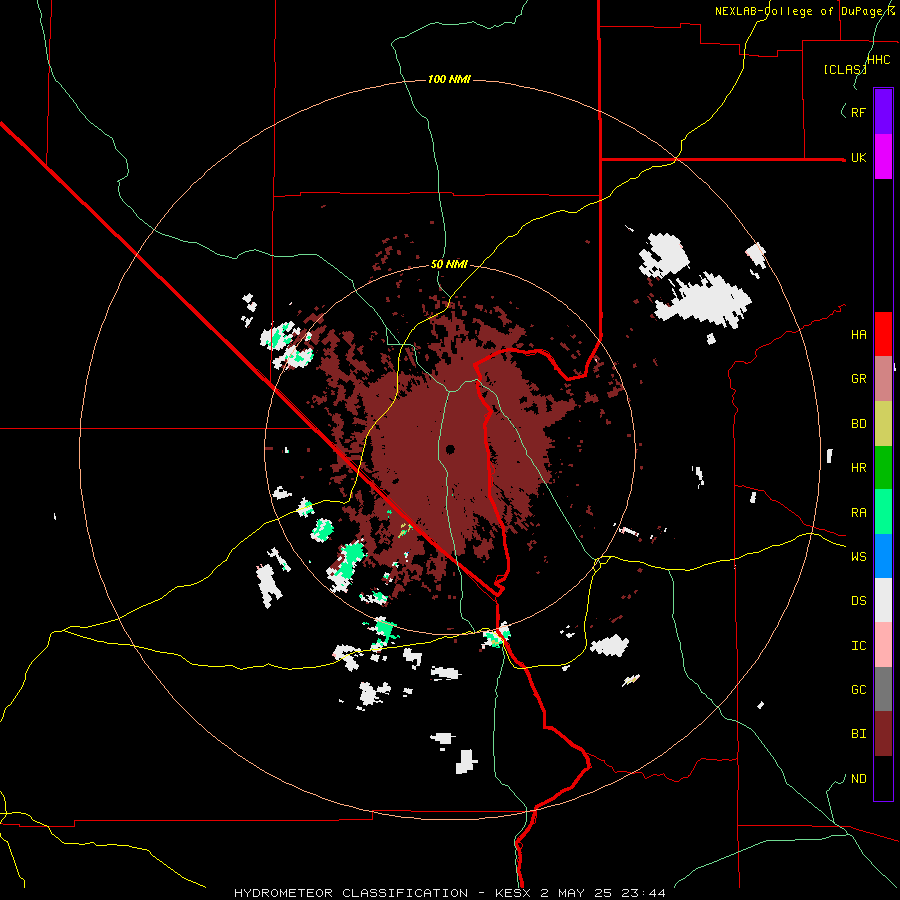Click the DS white legend color block
Screen dimensions: 900x900
point(883,600)
